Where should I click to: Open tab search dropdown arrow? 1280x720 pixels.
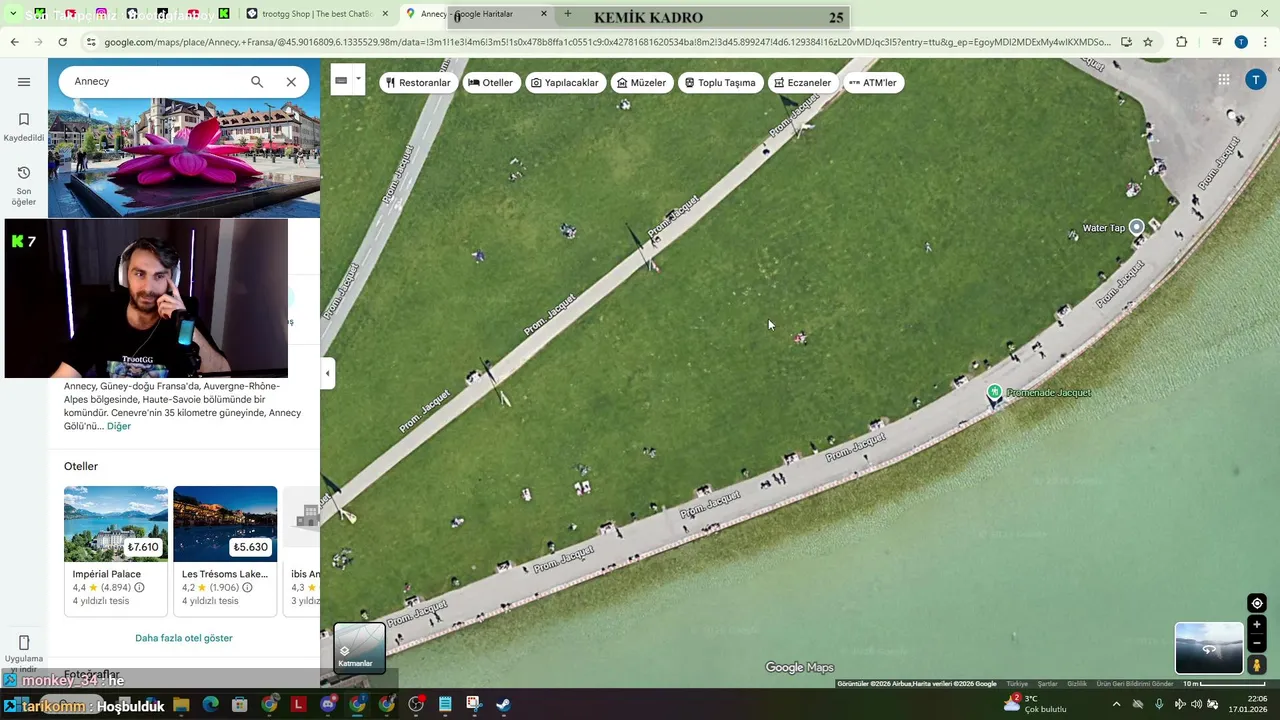point(13,14)
